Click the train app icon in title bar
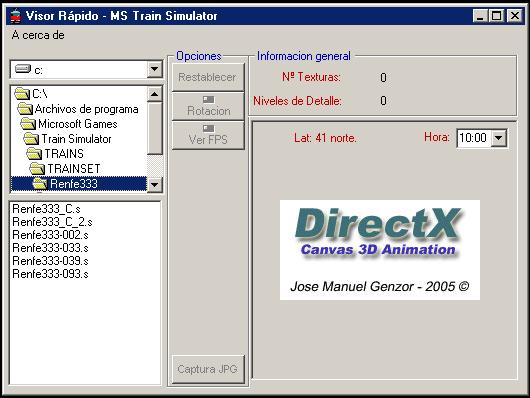530x398 pixels. [15, 16]
